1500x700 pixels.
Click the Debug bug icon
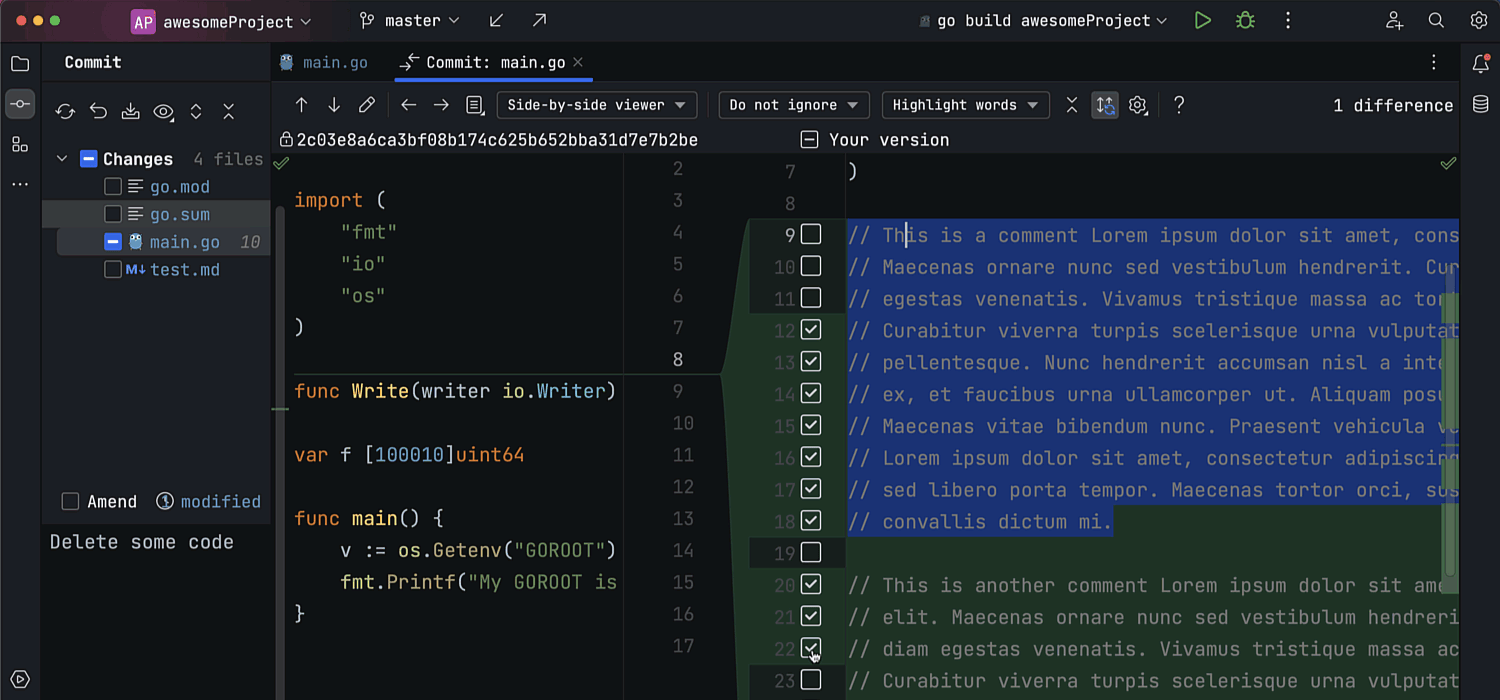pos(1245,21)
